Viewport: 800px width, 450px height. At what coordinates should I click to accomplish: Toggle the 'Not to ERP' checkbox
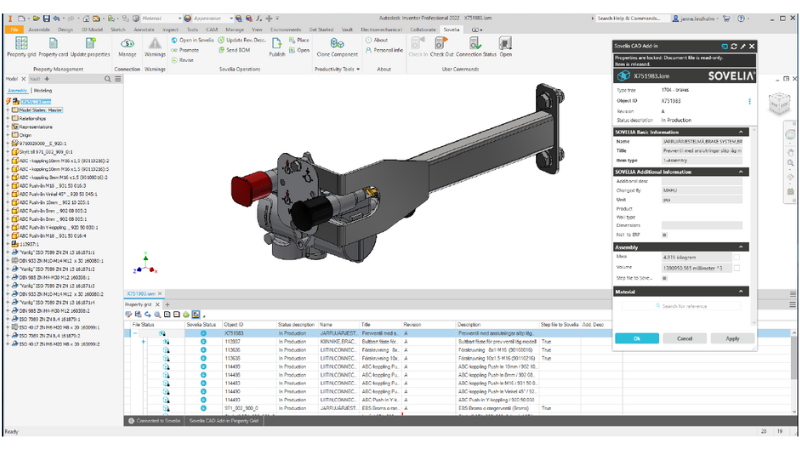[x=665, y=235]
